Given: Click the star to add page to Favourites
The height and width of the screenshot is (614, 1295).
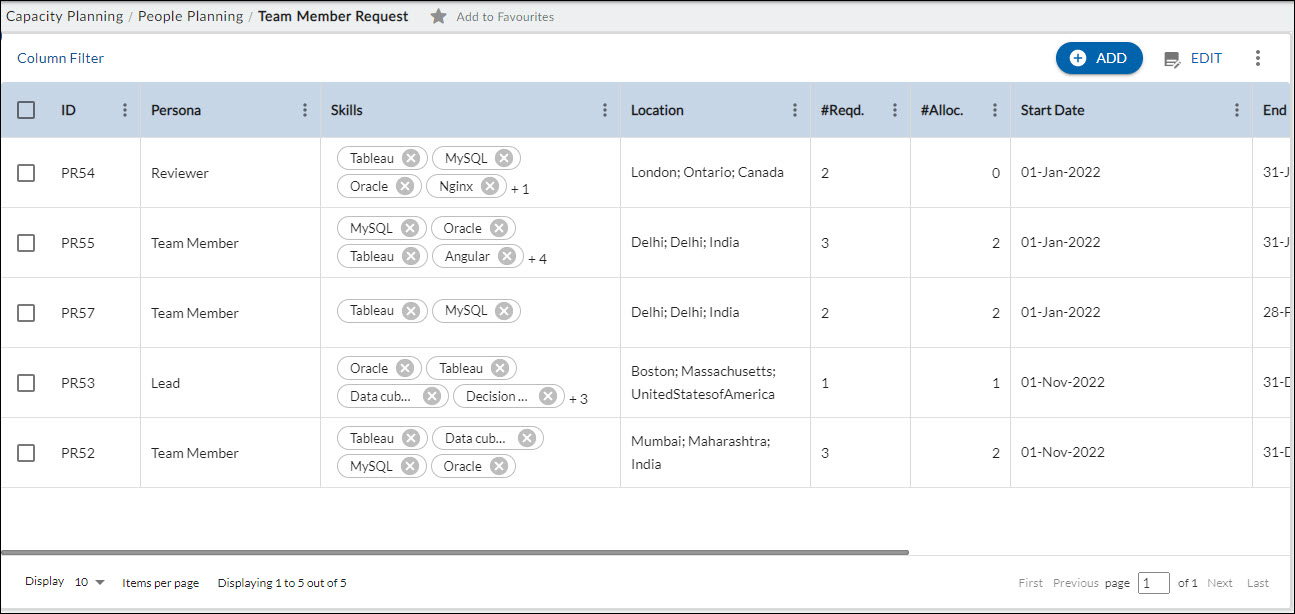Looking at the screenshot, I should tap(437, 16).
